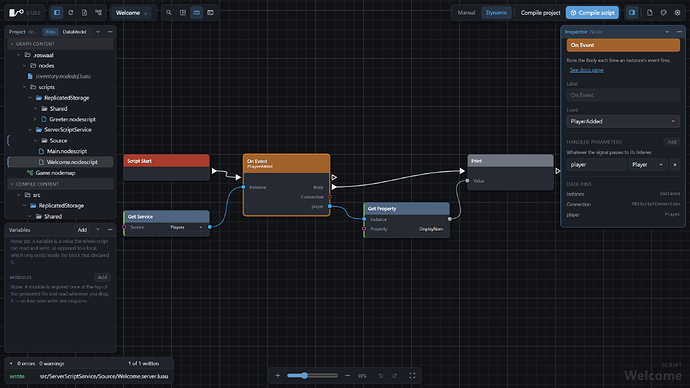
Task: Collapse the .roswaal folder
Action: (x=18, y=55)
